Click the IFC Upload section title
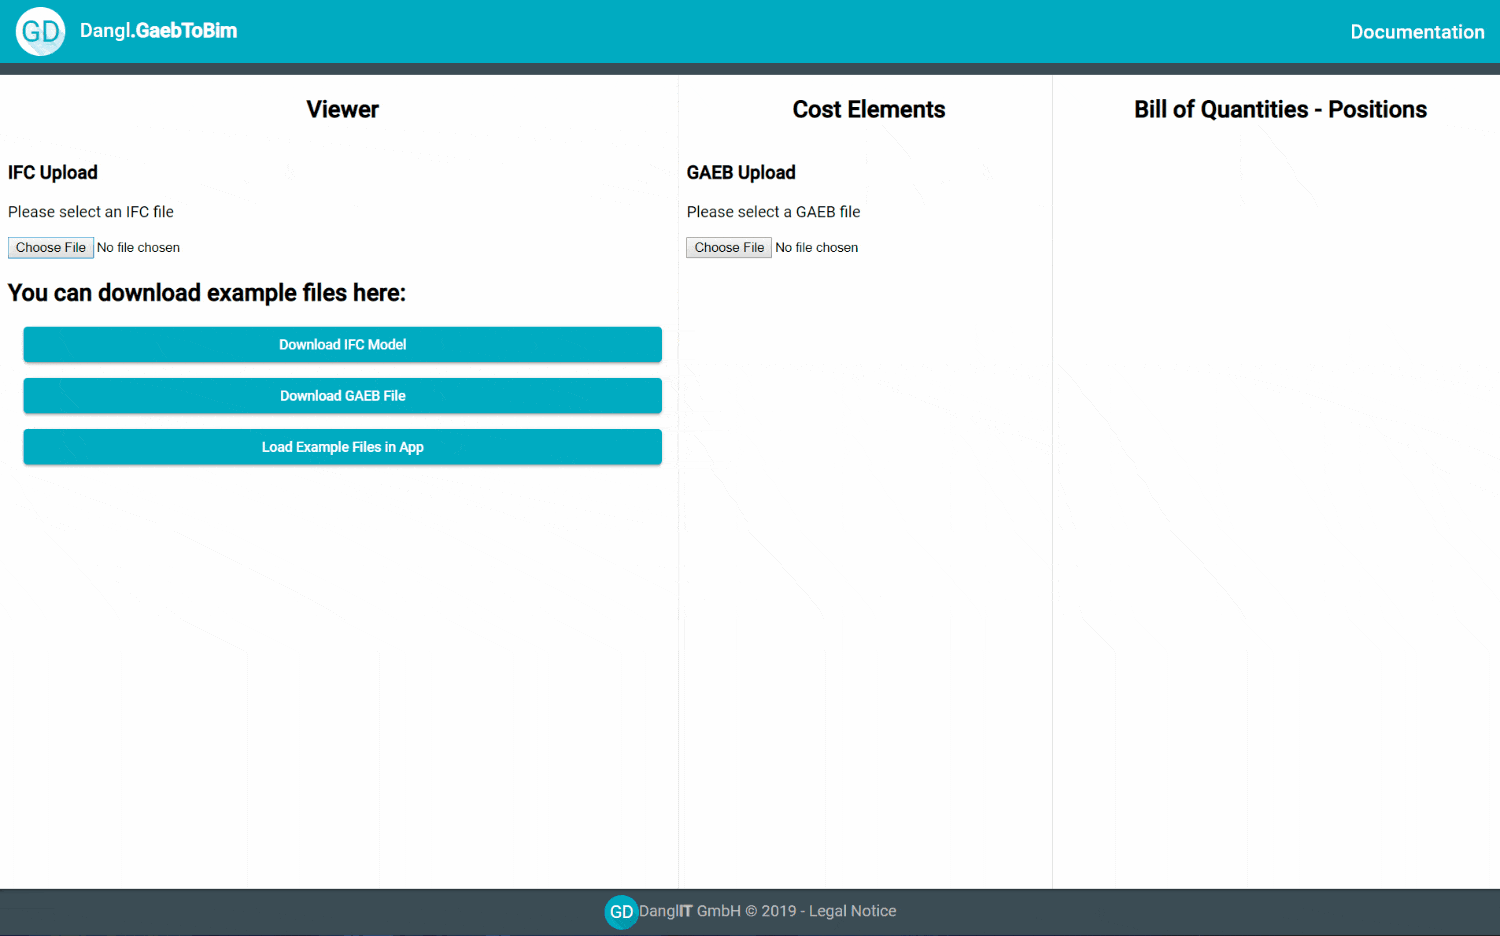 (x=53, y=172)
